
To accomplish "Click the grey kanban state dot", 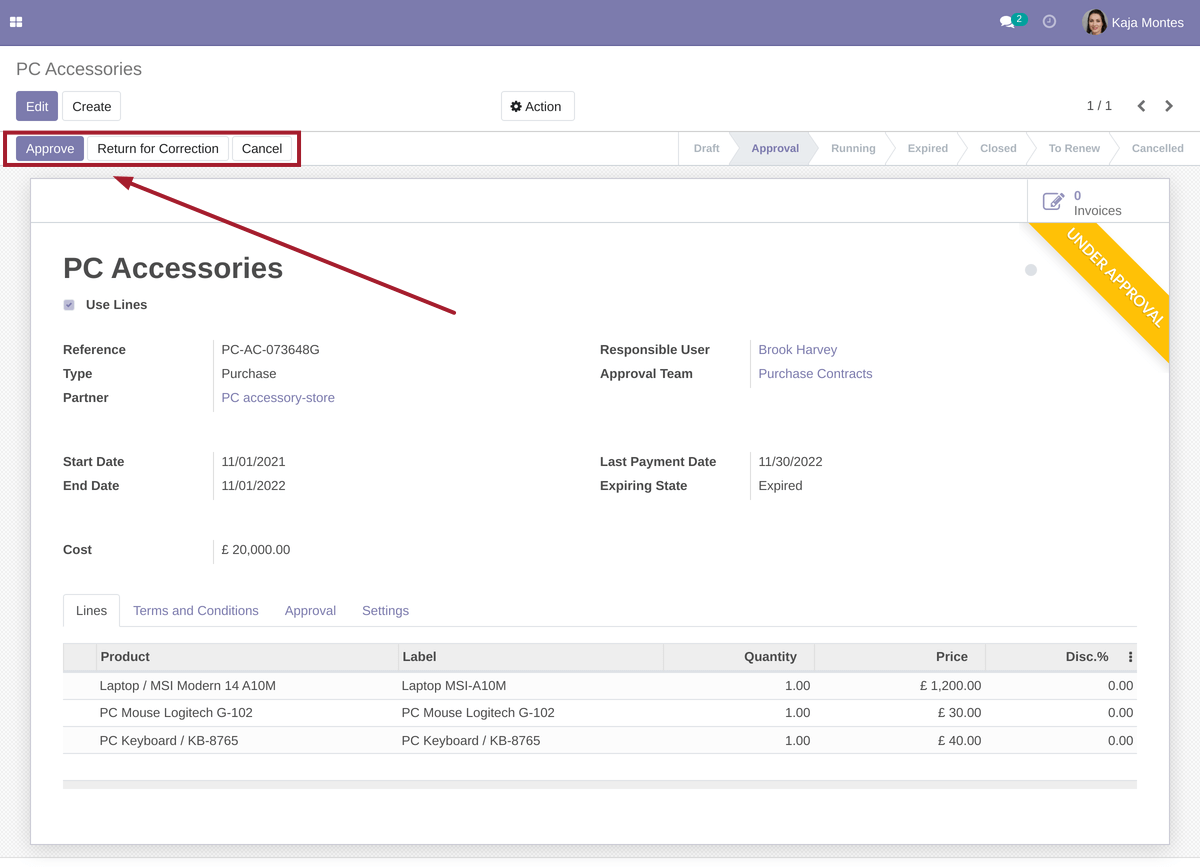I will pos(1031,270).
